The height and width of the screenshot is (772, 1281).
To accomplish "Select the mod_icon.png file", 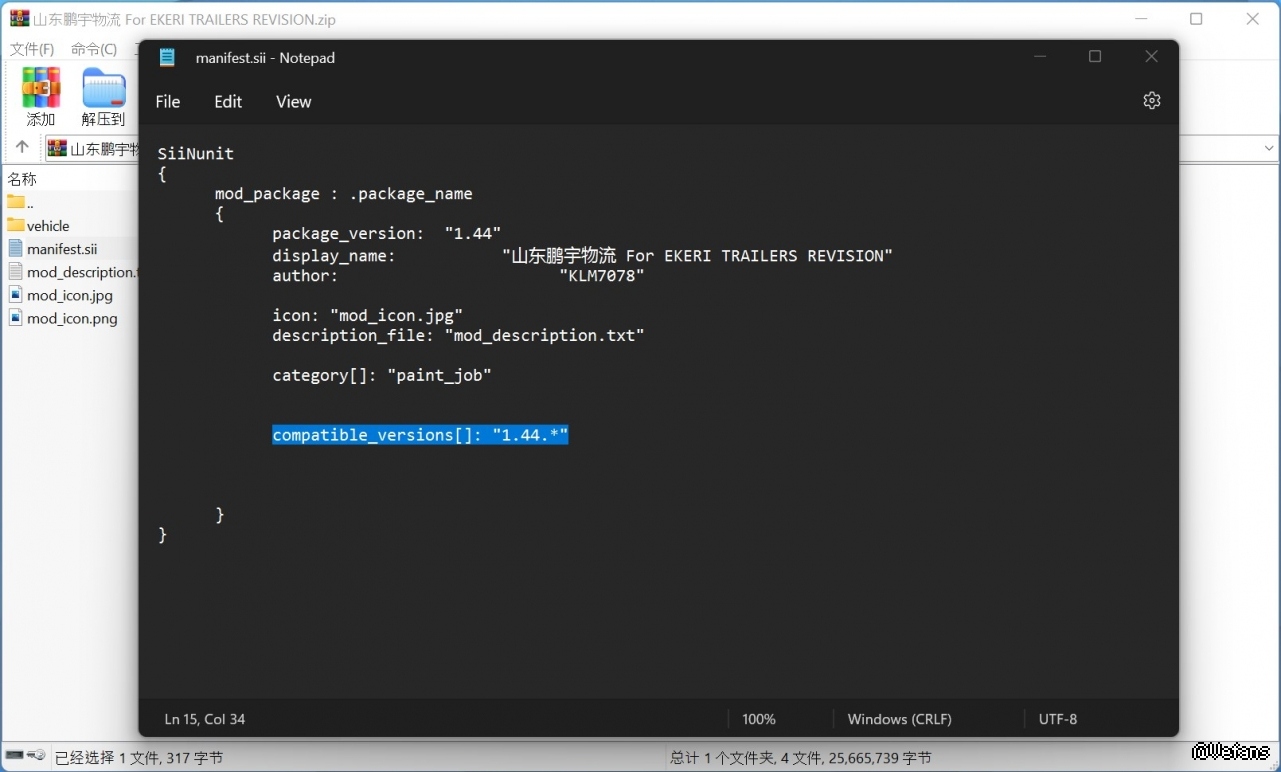I will point(72,318).
